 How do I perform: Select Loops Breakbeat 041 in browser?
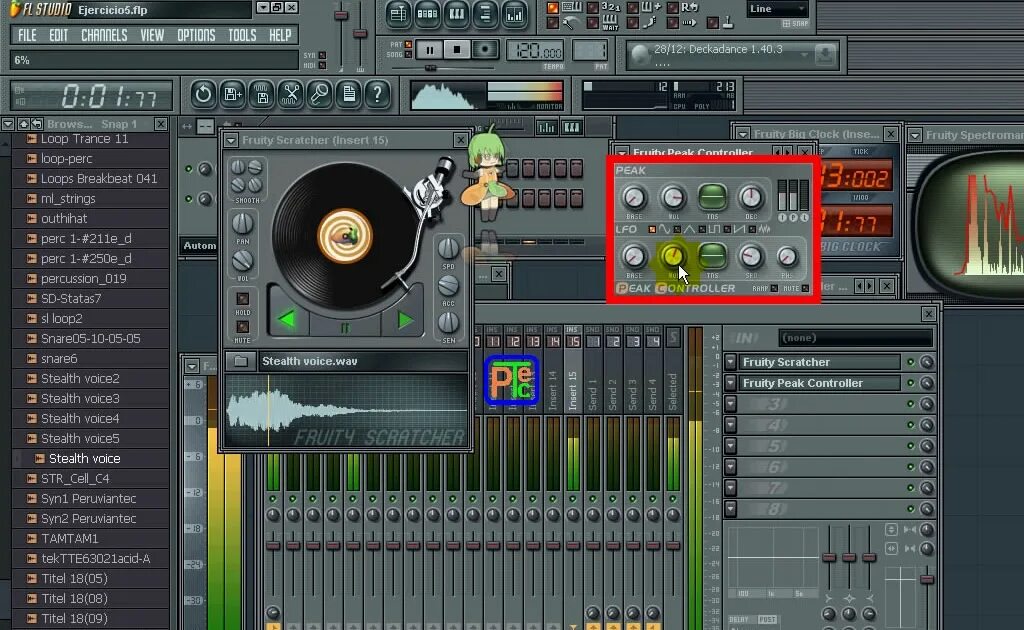[99, 179]
